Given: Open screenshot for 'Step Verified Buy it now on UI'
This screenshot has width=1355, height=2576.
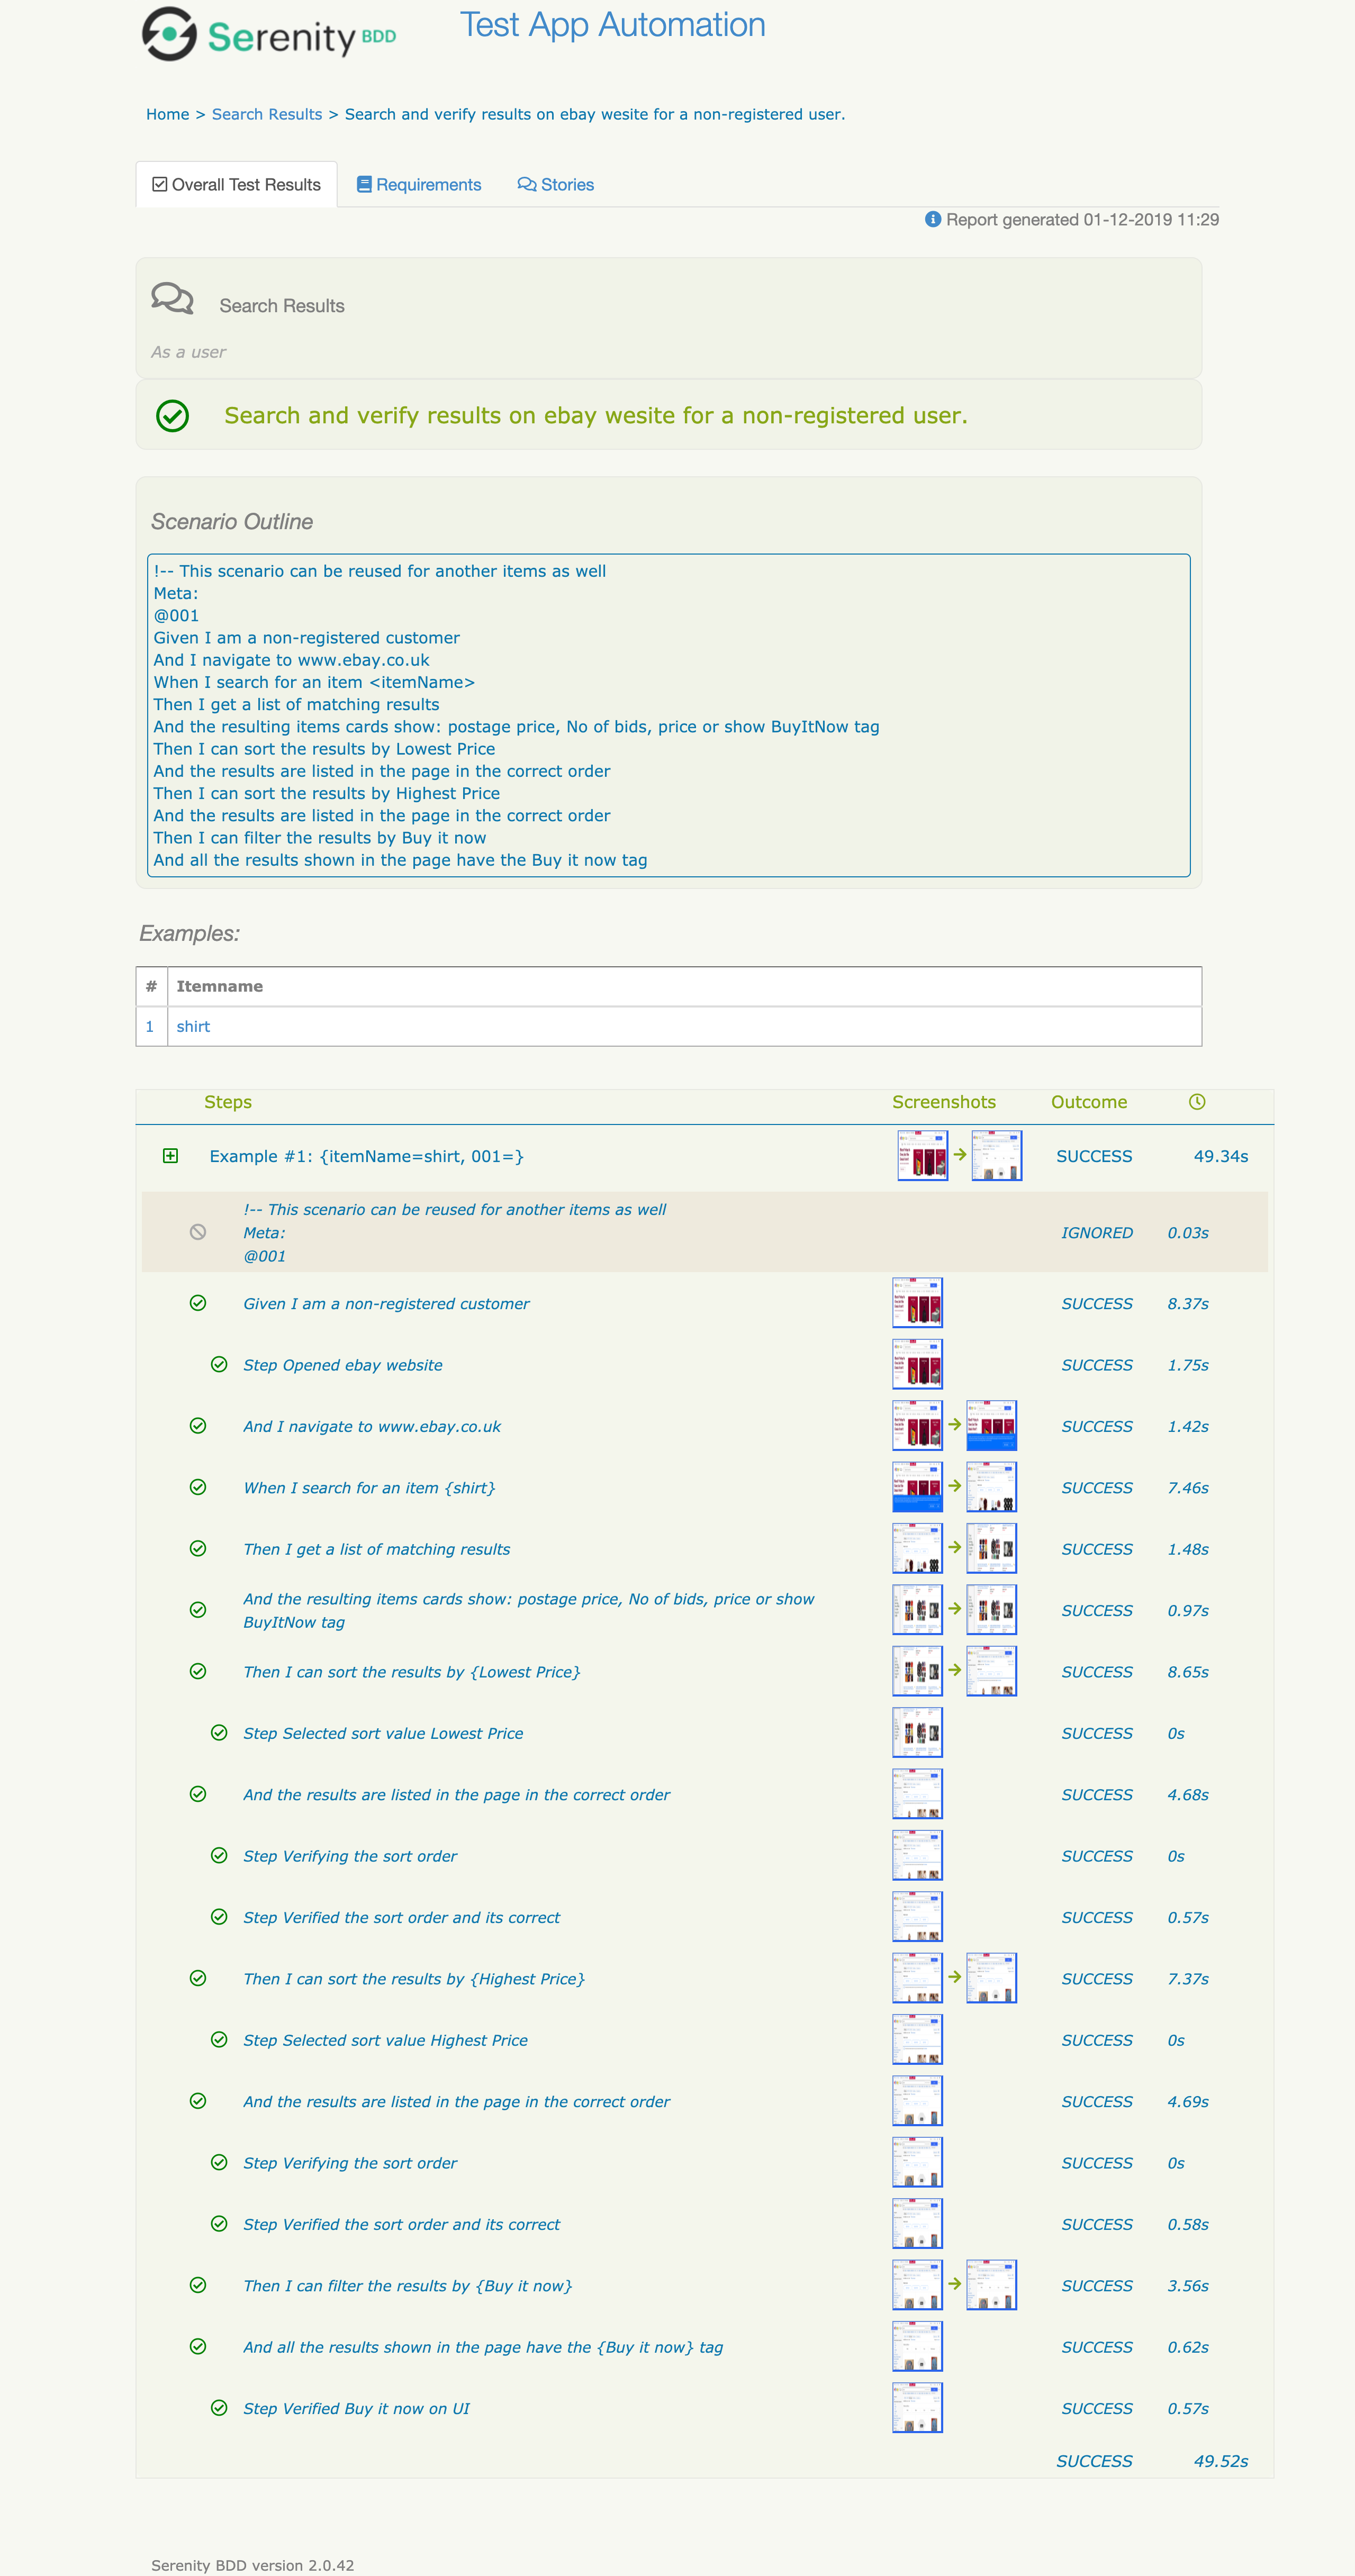Looking at the screenshot, I should tap(917, 2408).
